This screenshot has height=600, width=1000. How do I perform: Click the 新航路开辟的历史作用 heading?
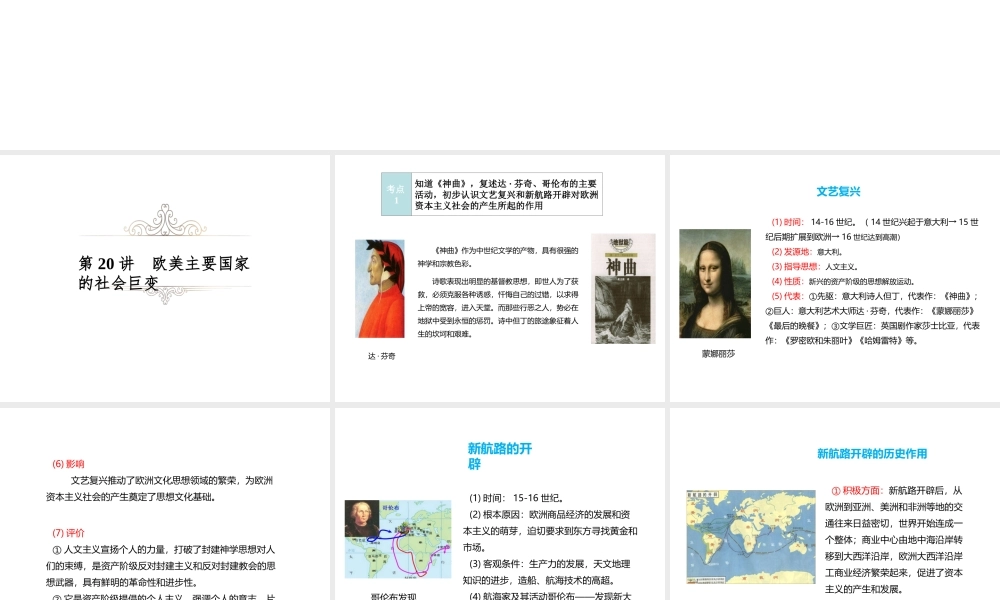click(871, 453)
